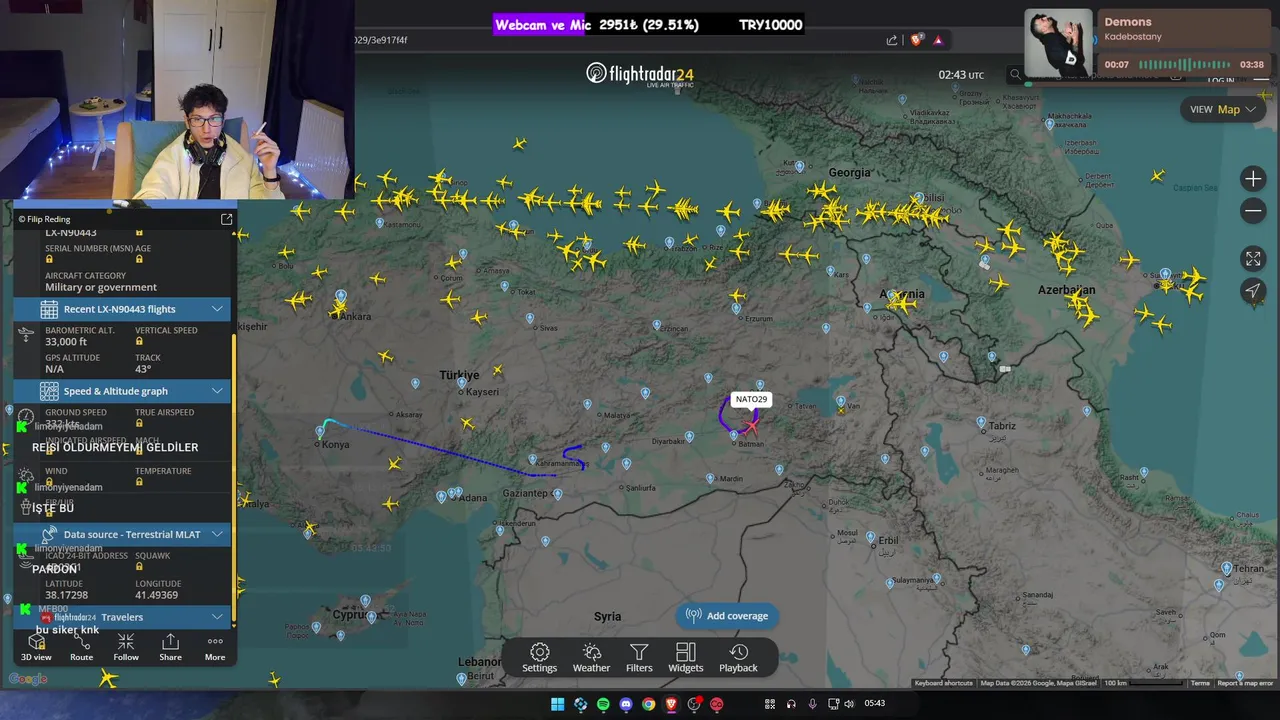Click the Gaziantep city label
Image resolution: width=1280 pixels, height=720 pixels.
[x=525, y=493]
